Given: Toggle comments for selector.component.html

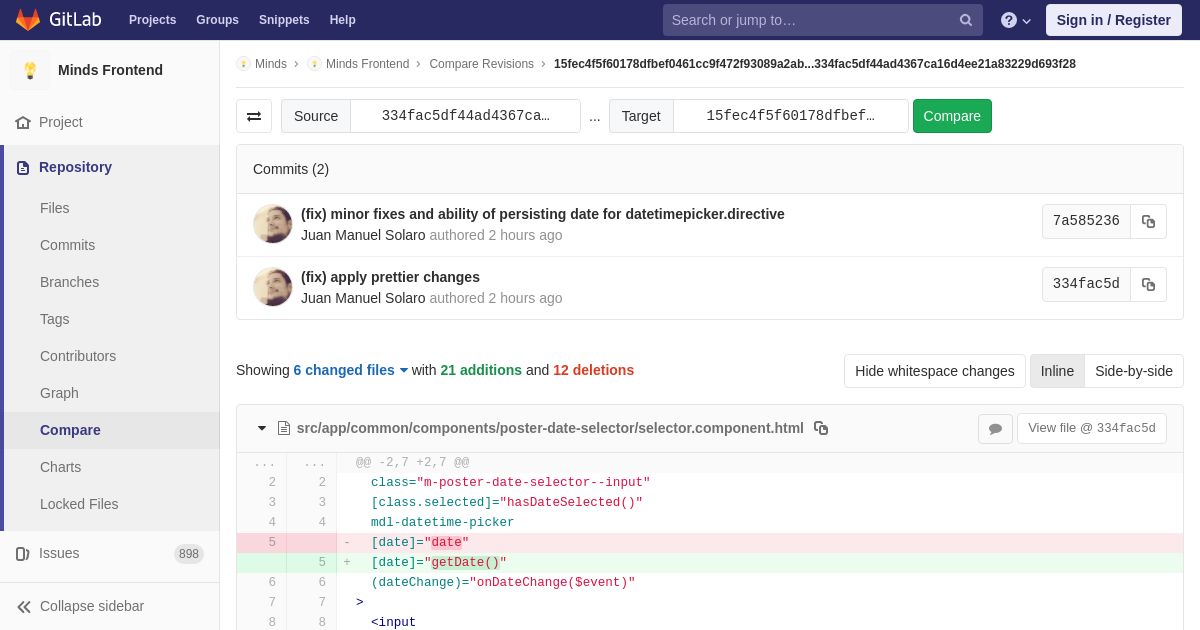Looking at the screenshot, I should [995, 429].
